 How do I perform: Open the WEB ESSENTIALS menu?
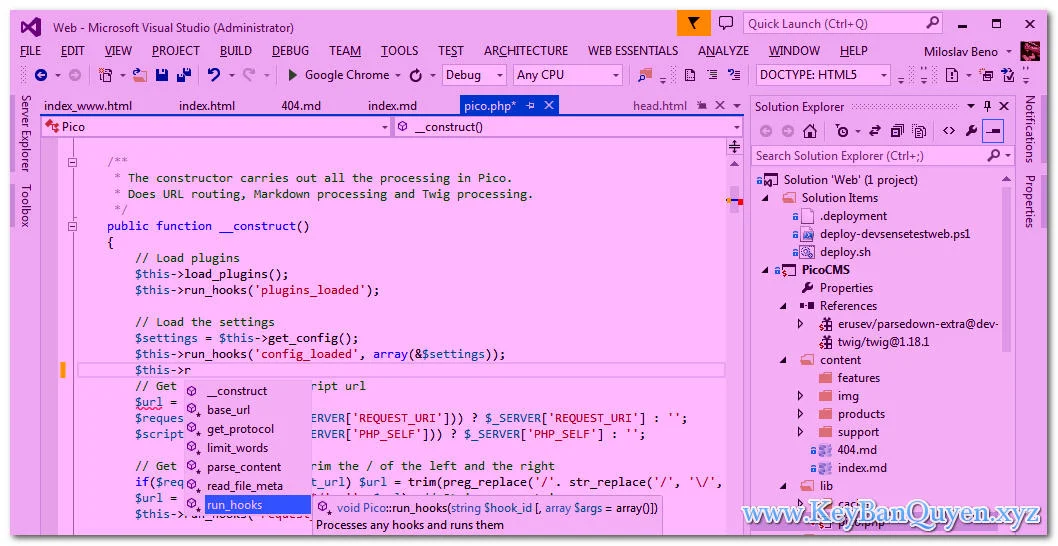click(633, 51)
